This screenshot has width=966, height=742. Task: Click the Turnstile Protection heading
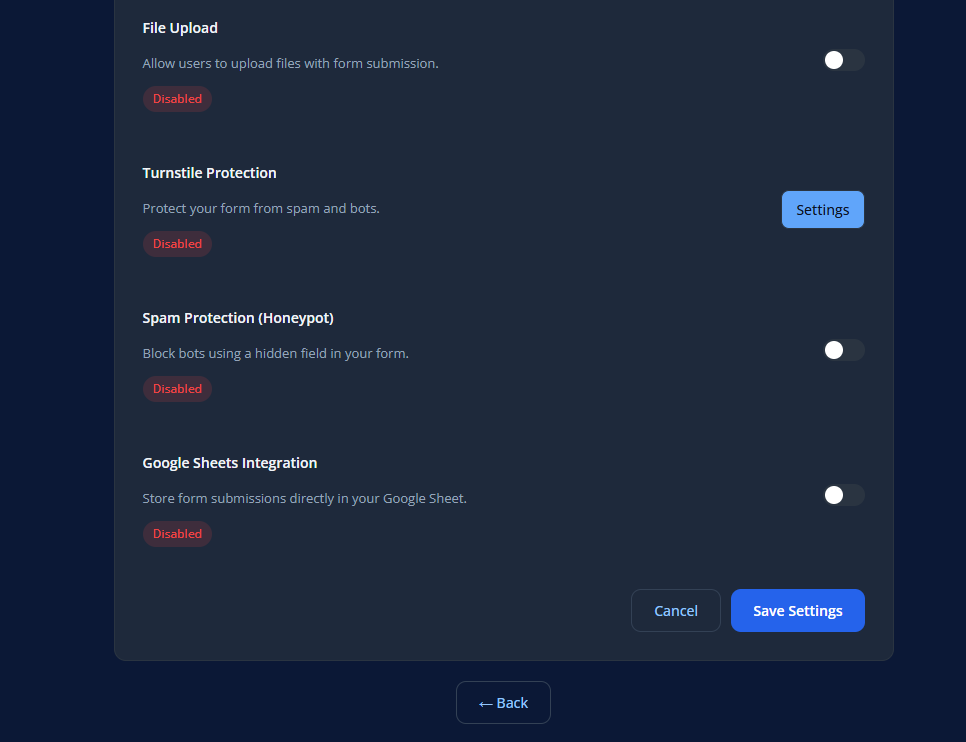(209, 172)
